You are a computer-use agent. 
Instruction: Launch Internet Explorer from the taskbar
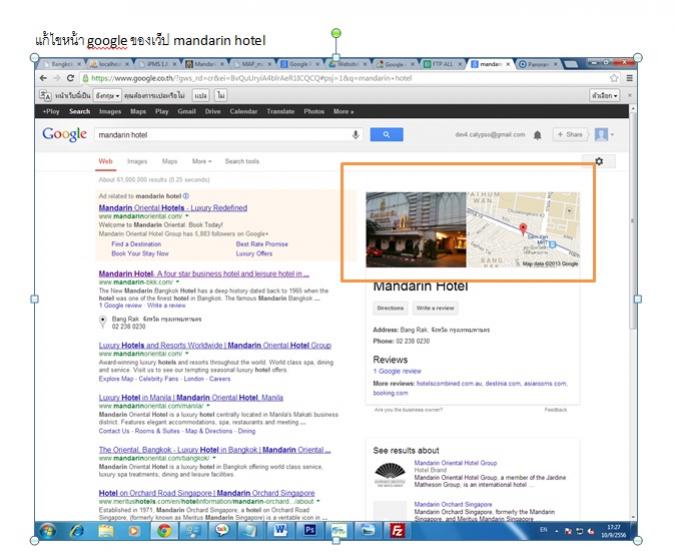[x=77, y=531]
